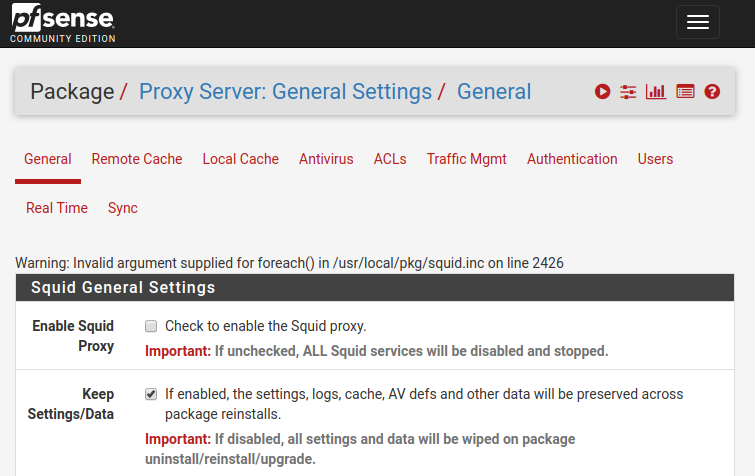Enable the Squid proxy checkbox
Screen dimensions: 755x476
[151, 326]
